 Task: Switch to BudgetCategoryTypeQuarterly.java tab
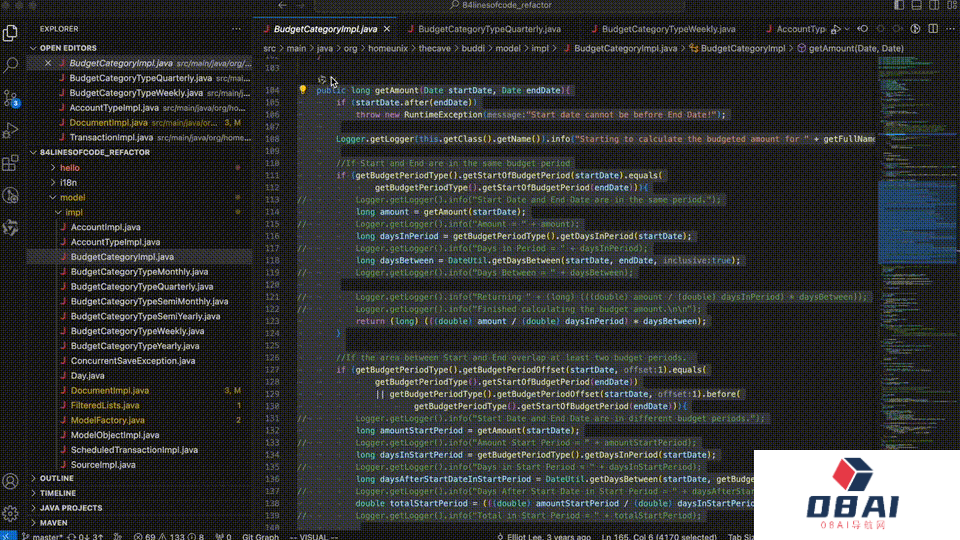487,29
